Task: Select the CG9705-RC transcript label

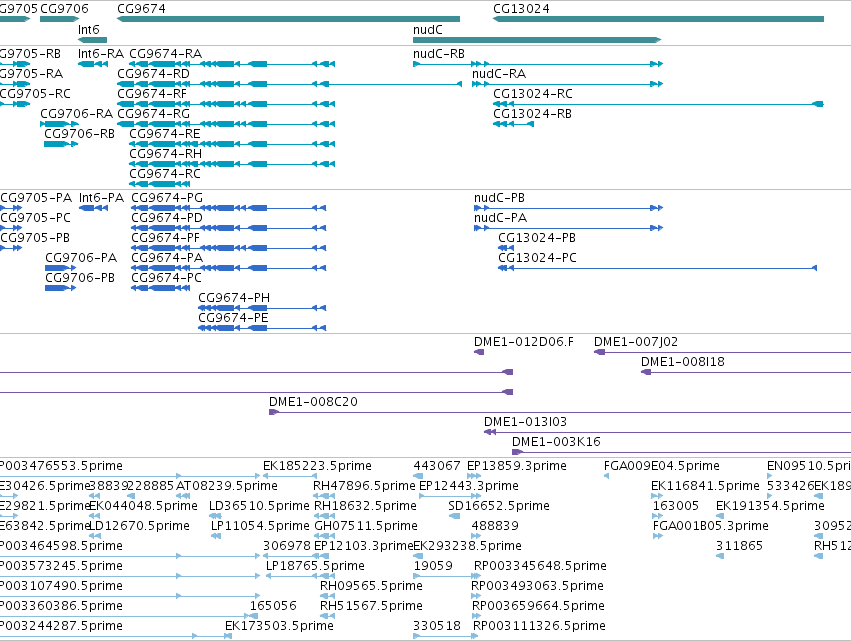Action: coord(35,94)
